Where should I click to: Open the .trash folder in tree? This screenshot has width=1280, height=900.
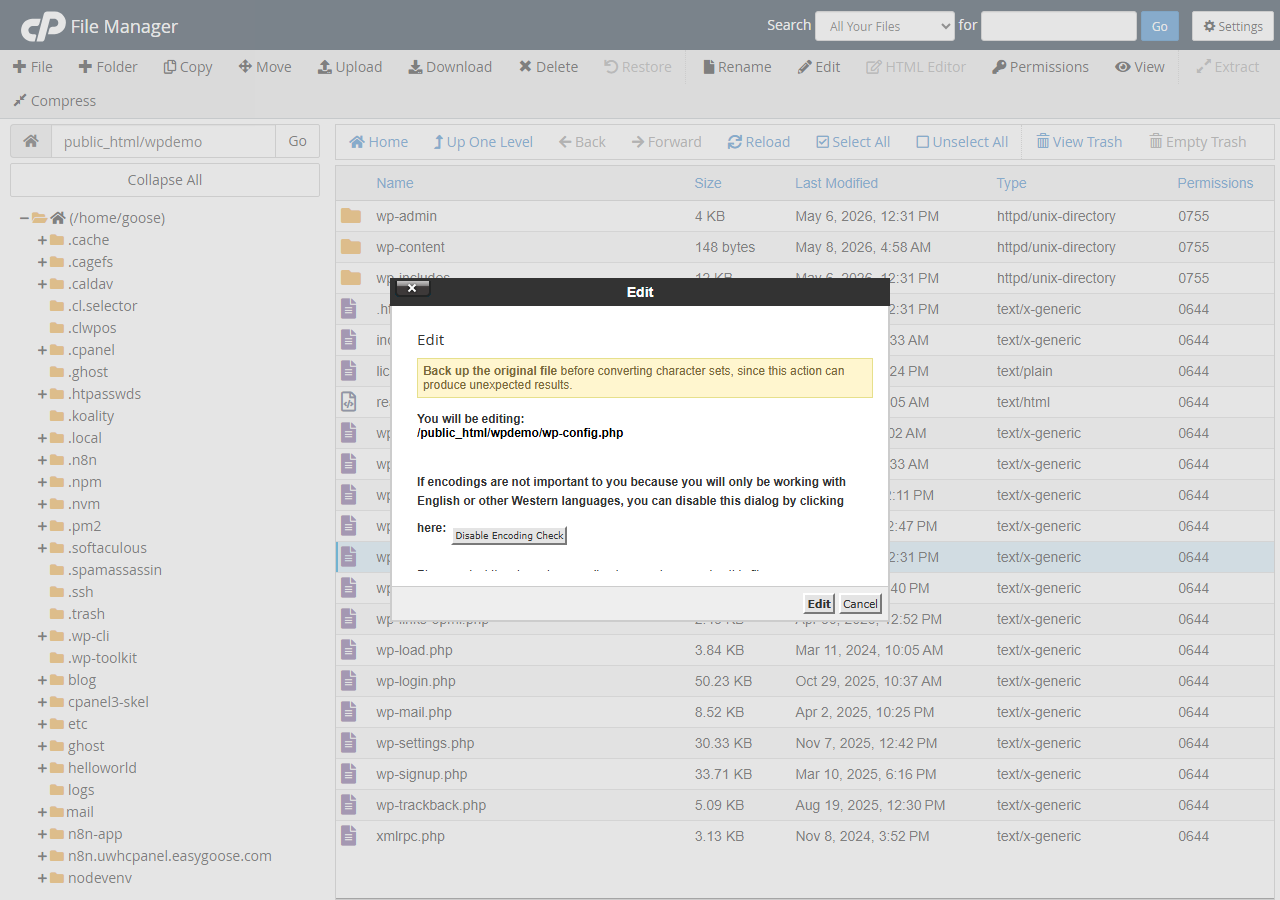86,614
